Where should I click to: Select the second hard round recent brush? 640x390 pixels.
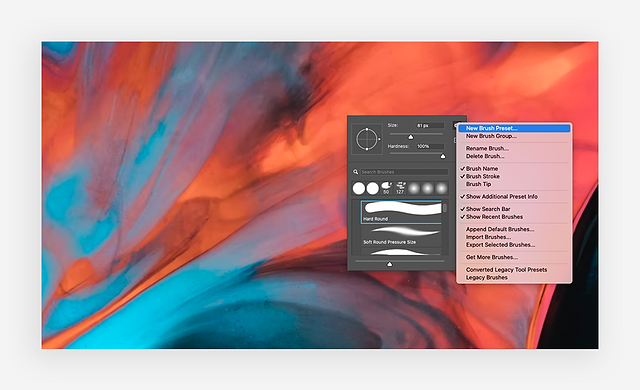point(372,188)
